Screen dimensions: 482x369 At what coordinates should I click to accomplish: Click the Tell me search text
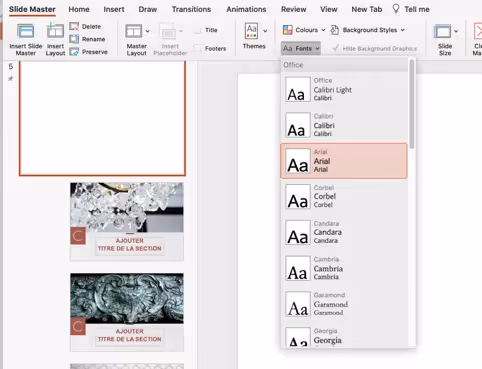click(417, 9)
